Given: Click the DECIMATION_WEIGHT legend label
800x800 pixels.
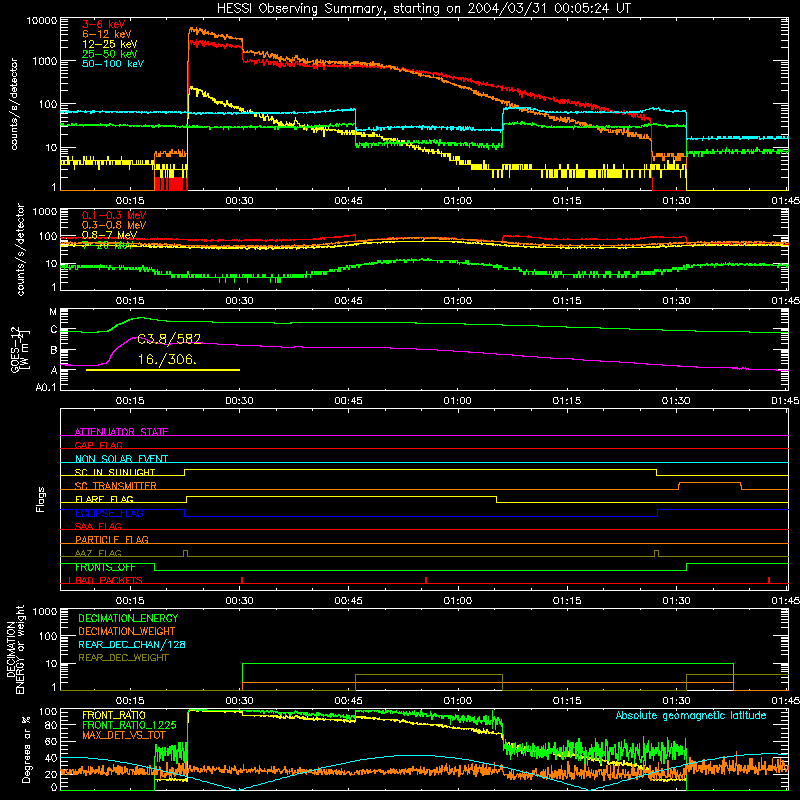Looking at the screenshot, I should [127, 631].
